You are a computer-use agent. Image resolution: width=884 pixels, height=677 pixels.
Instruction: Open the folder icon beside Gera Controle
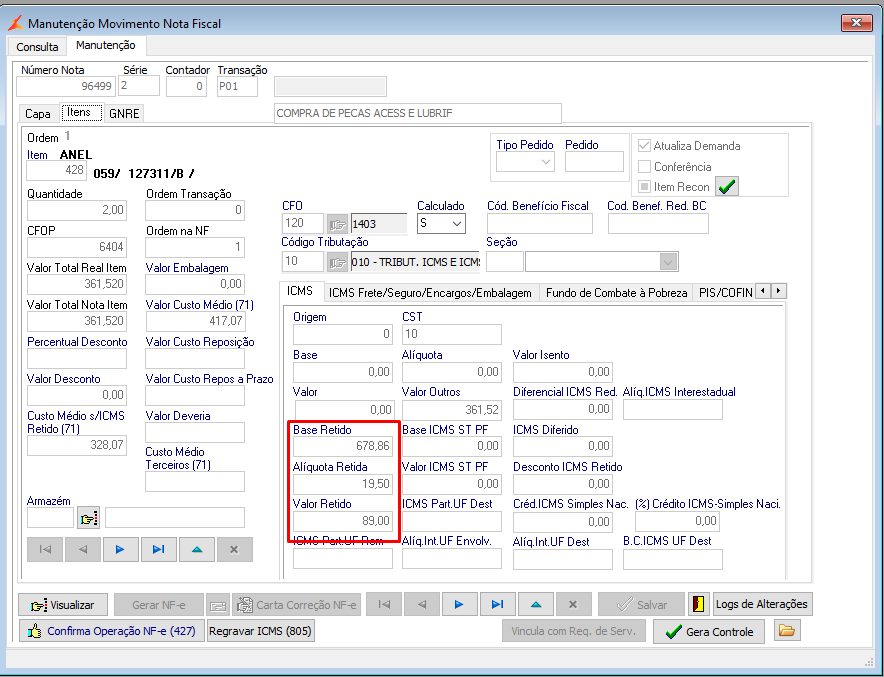tap(787, 631)
